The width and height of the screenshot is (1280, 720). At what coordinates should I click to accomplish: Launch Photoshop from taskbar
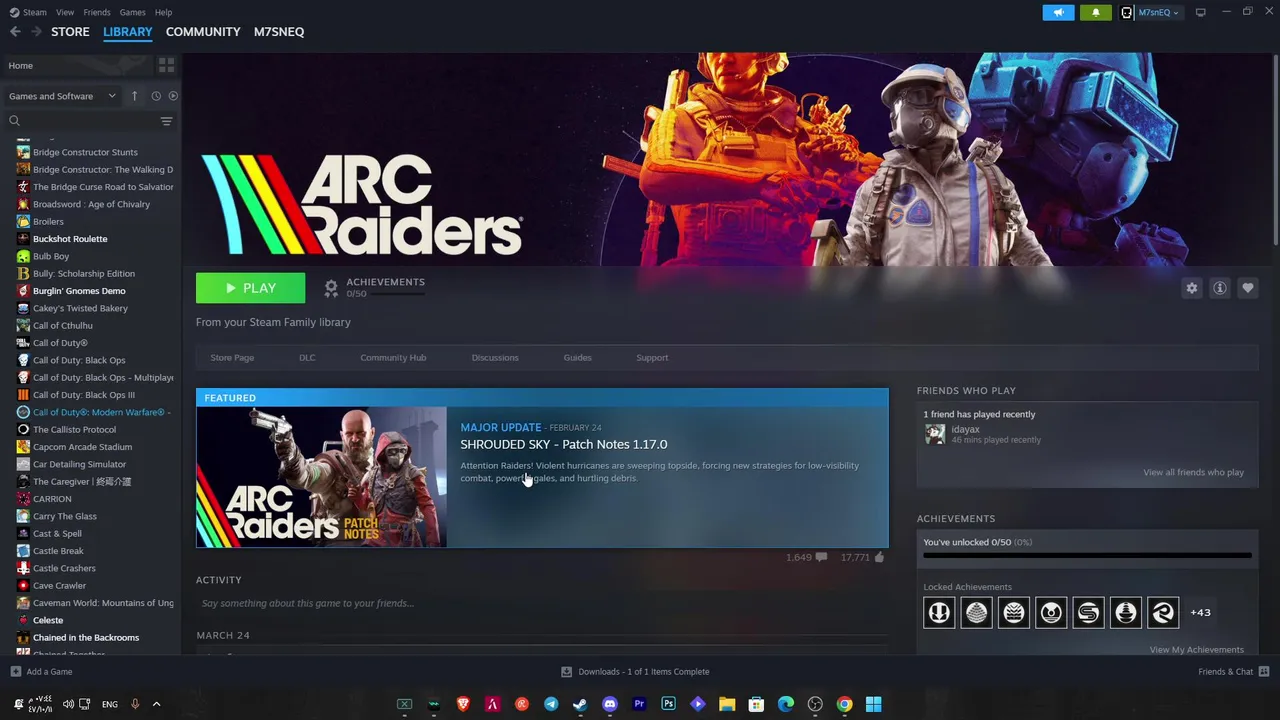point(668,704)
